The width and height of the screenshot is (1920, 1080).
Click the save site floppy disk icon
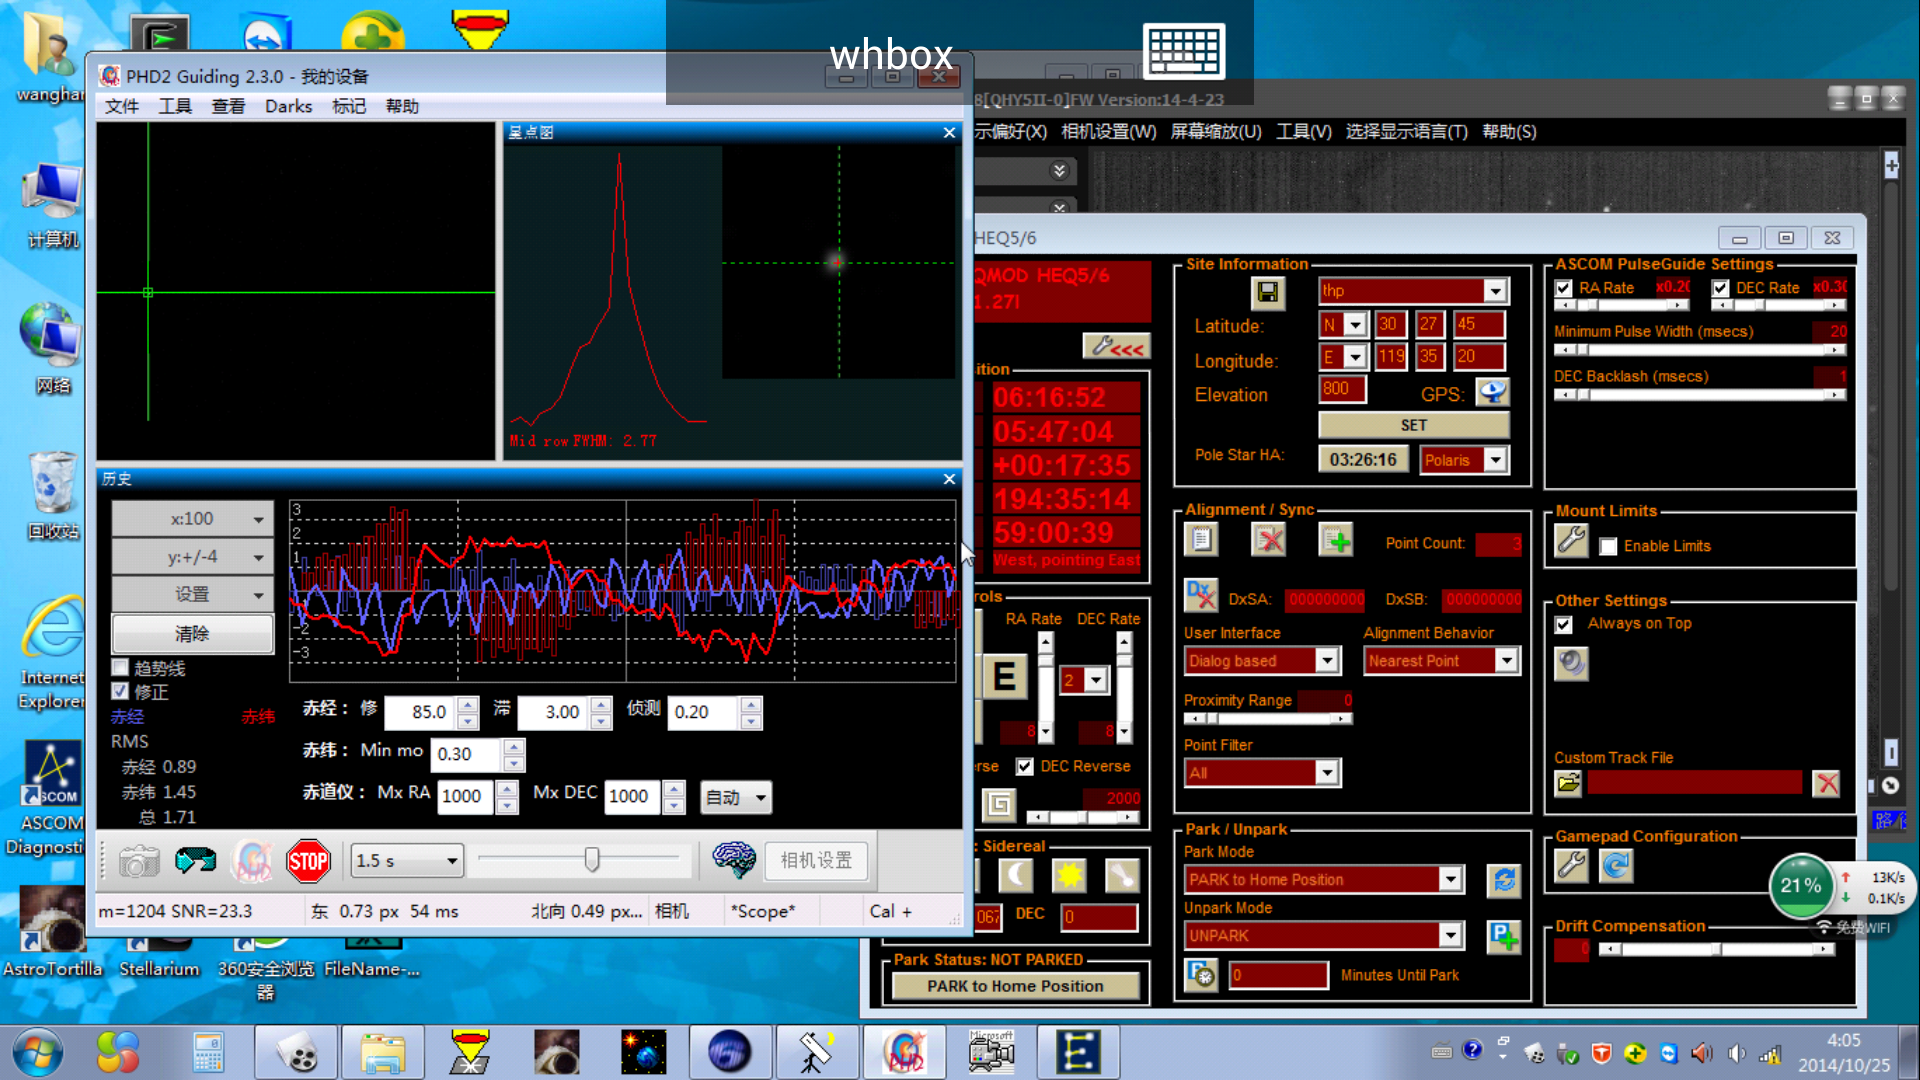[x=1267, y=292]
